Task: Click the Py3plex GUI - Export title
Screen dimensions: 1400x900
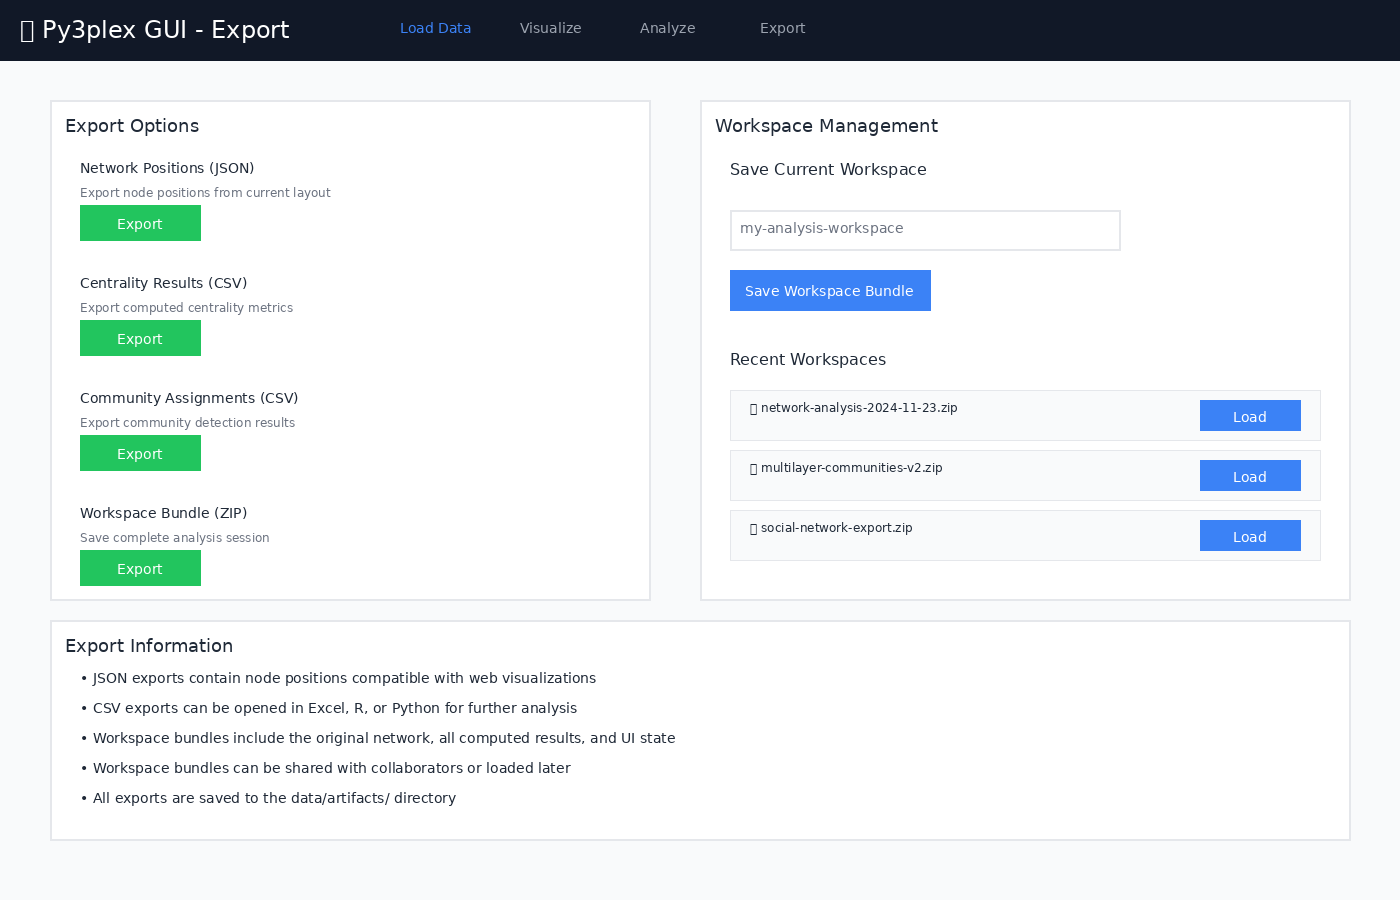Action: [166, 30]
